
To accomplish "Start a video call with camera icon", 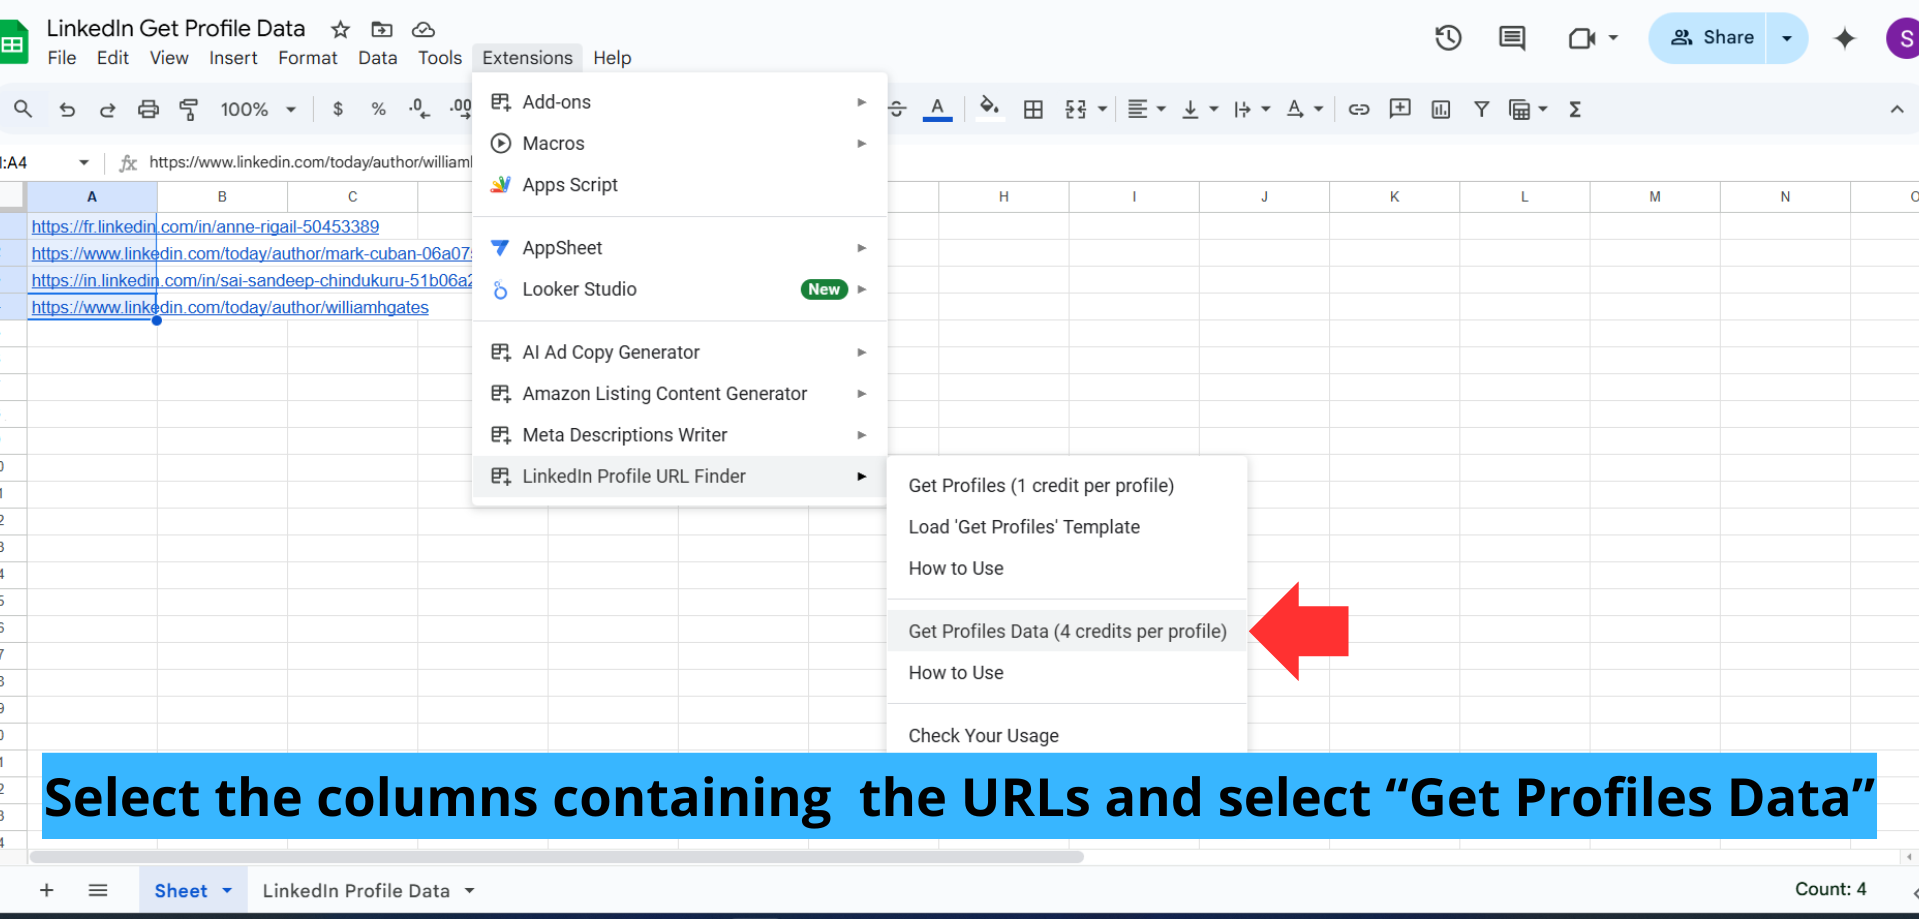I will (1581, 38).
